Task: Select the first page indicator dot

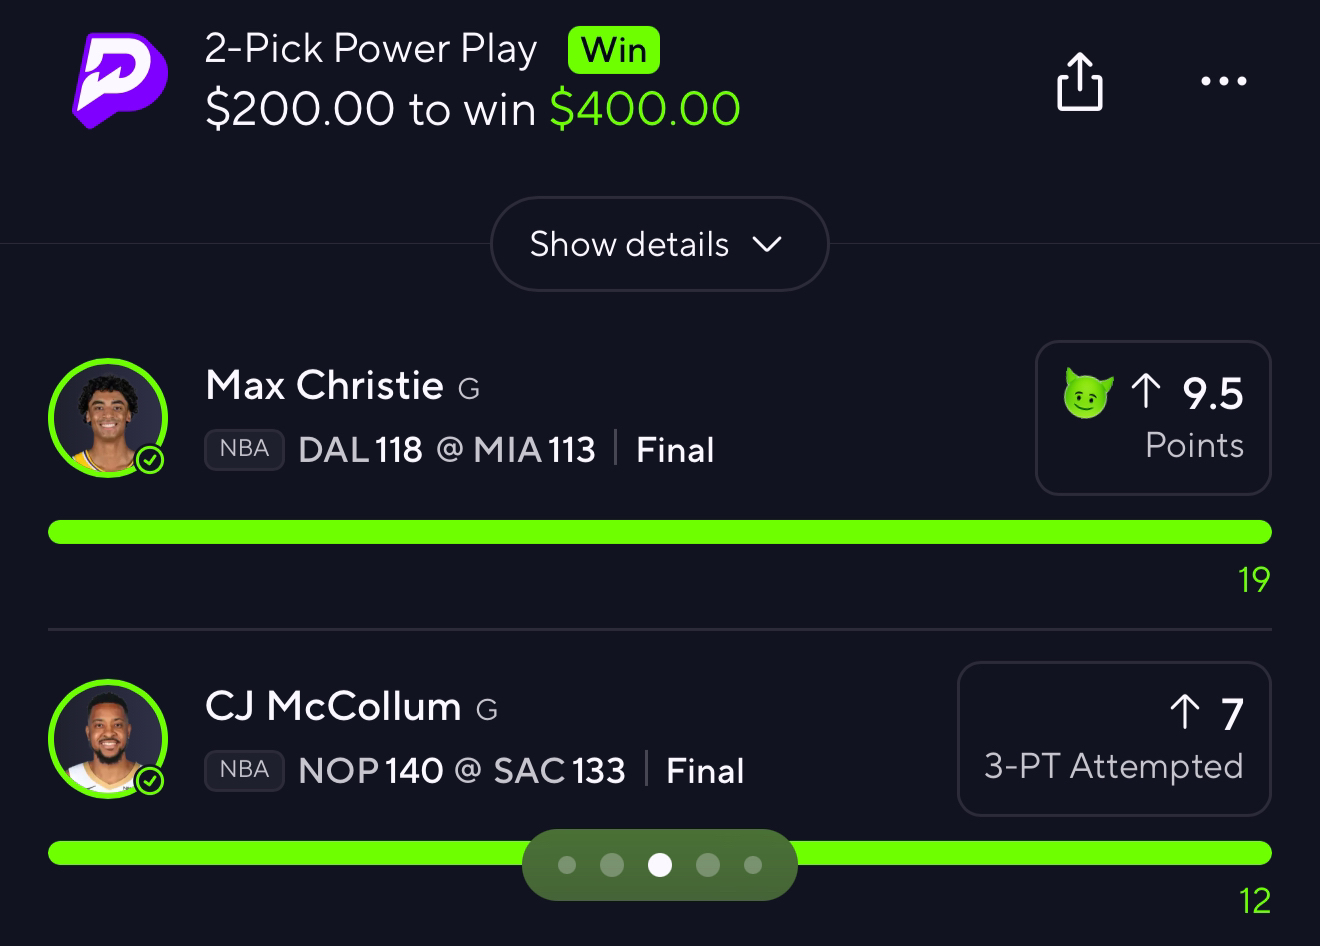Action: 567,865
